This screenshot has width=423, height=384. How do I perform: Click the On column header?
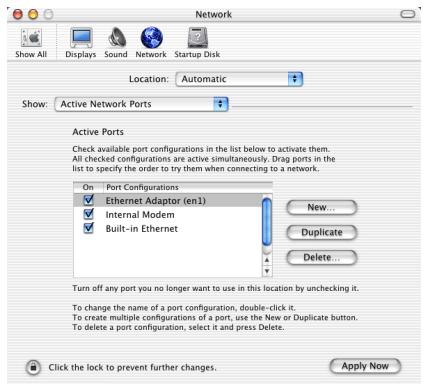click(x=88, y=187)
